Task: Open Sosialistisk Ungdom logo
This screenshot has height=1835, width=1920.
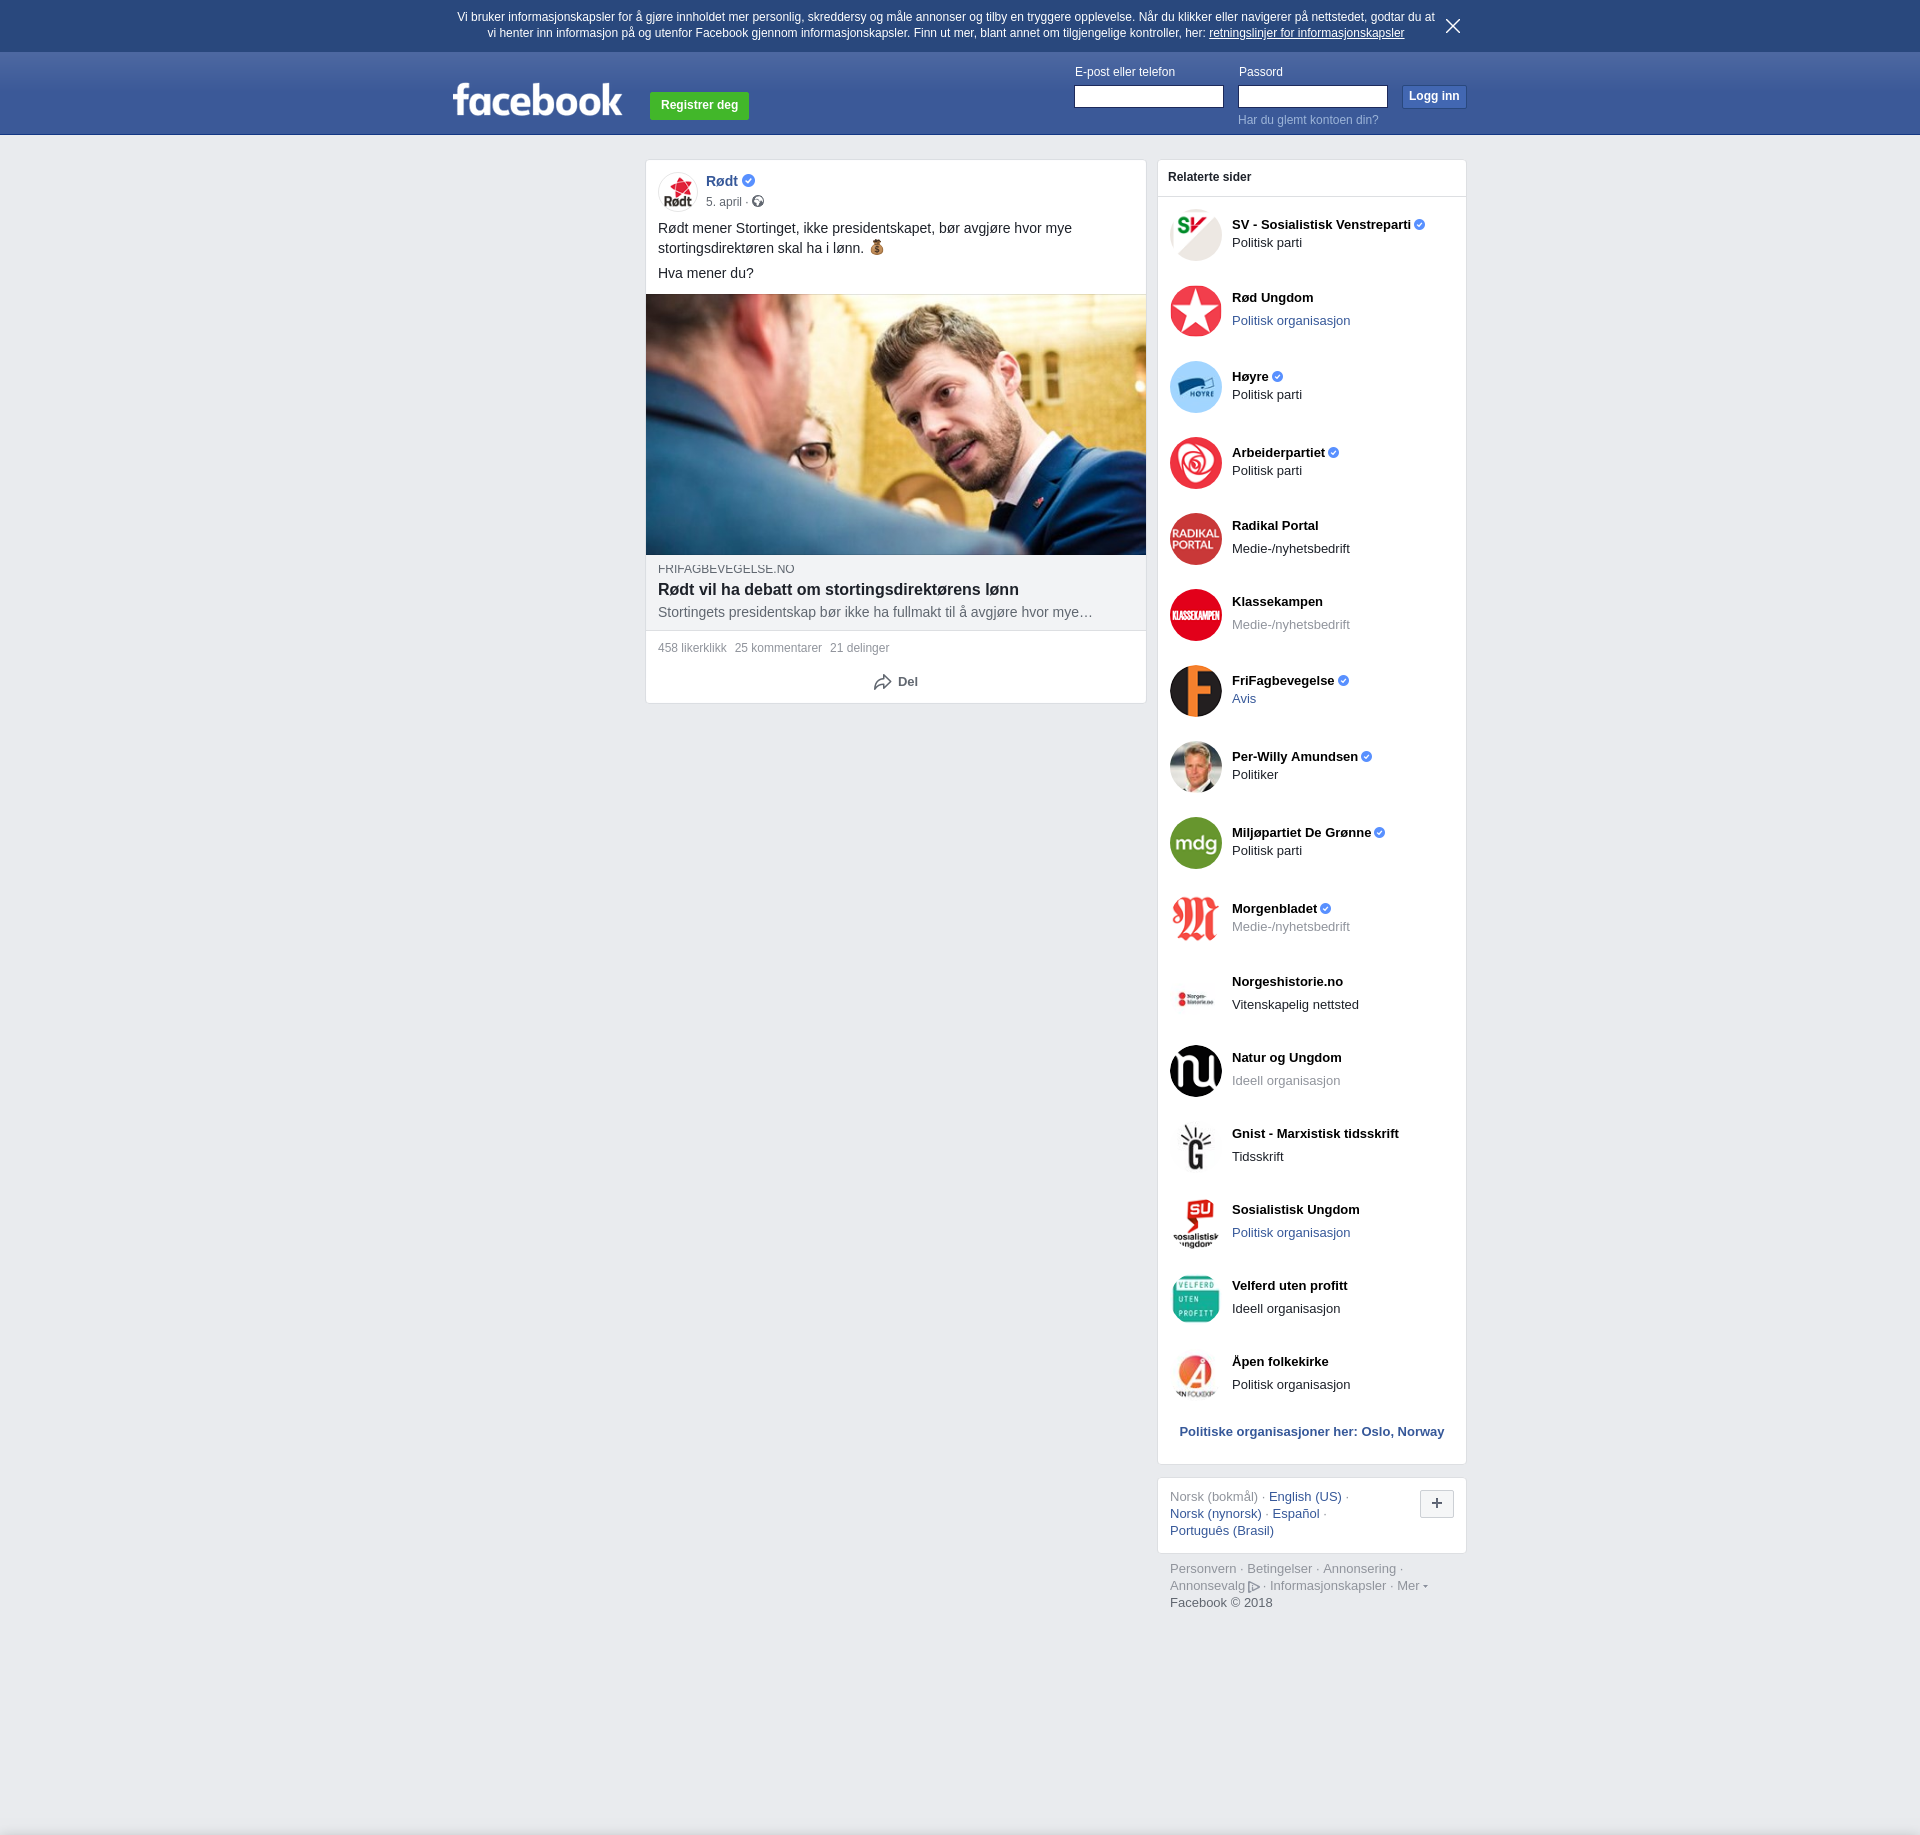Action: 1196,1223
